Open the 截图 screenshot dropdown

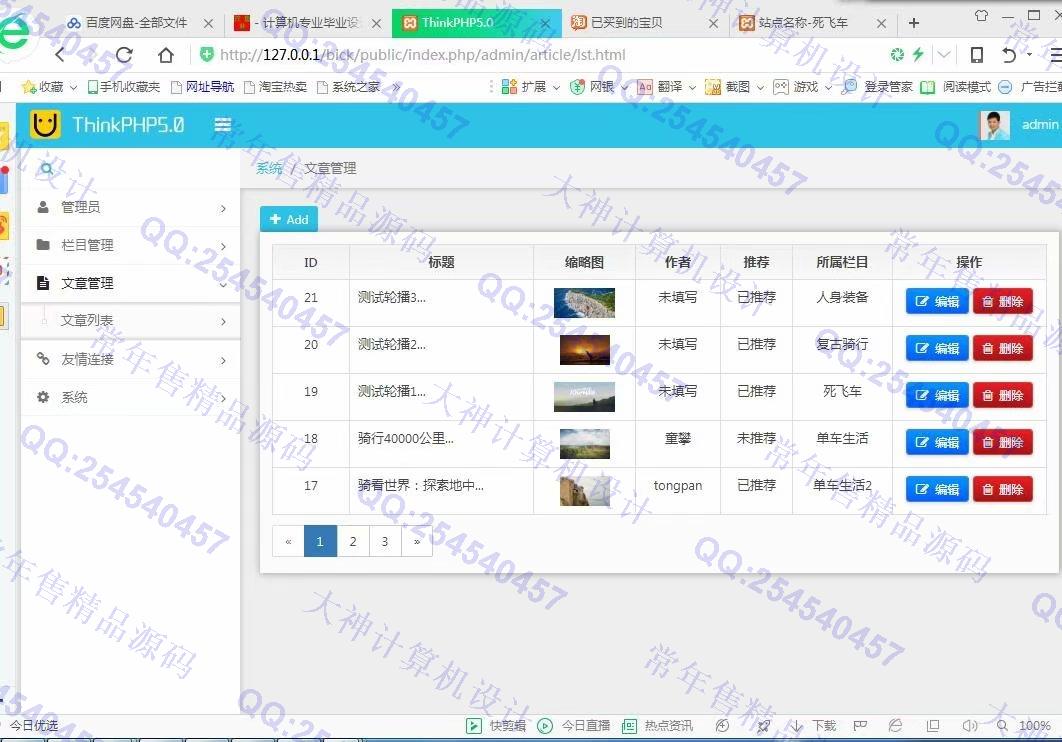click(x=734, y=87)
